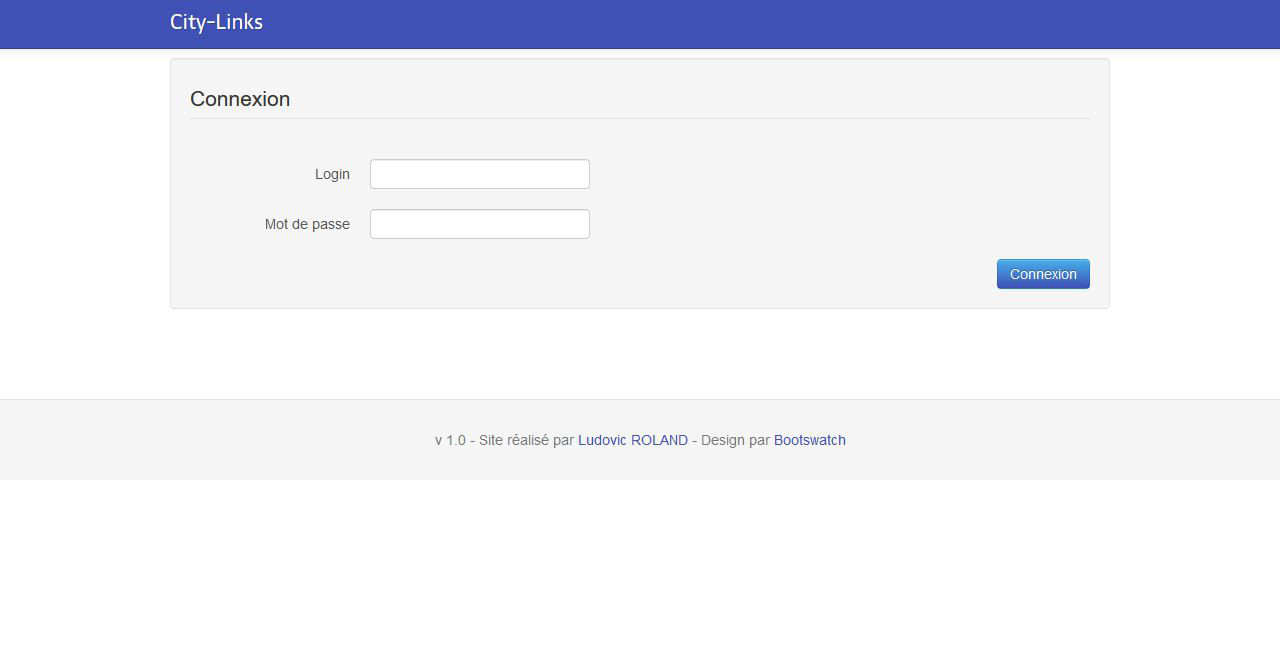The height and width of the screenshot is (663, 1280).
Task: Follow the Bootswatch link in the footer
Action: click(809, 440)
